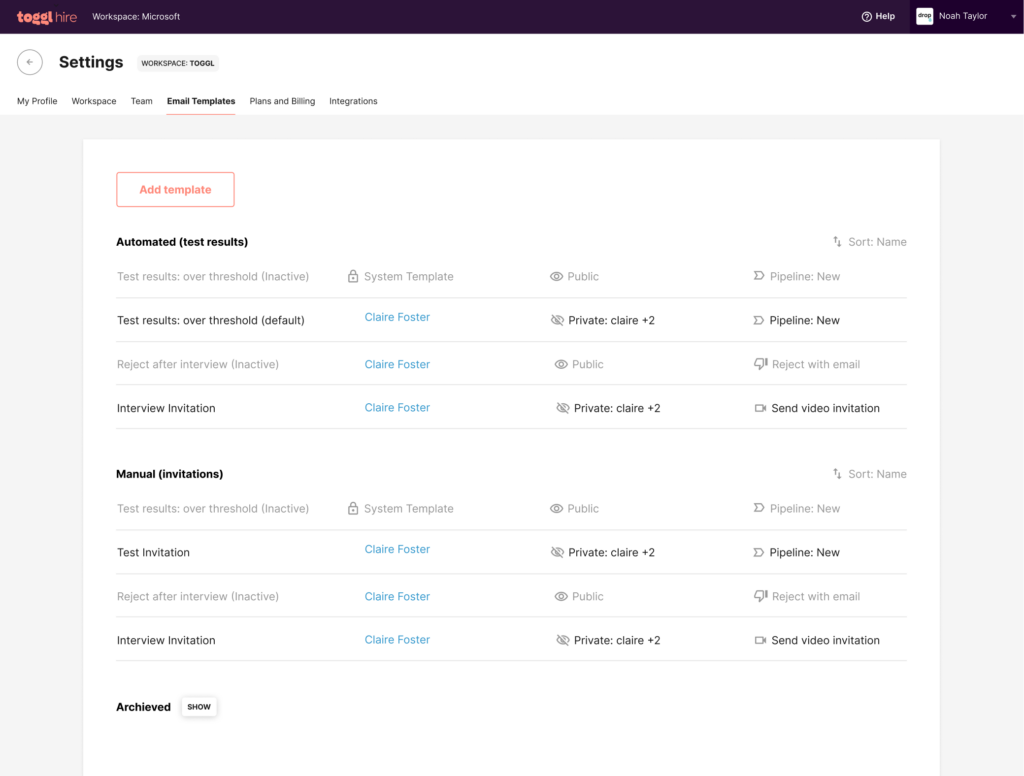Open Claire Foster's link on Test Invitation
This screenshot has height=776, width=1024.
point(396,548)
